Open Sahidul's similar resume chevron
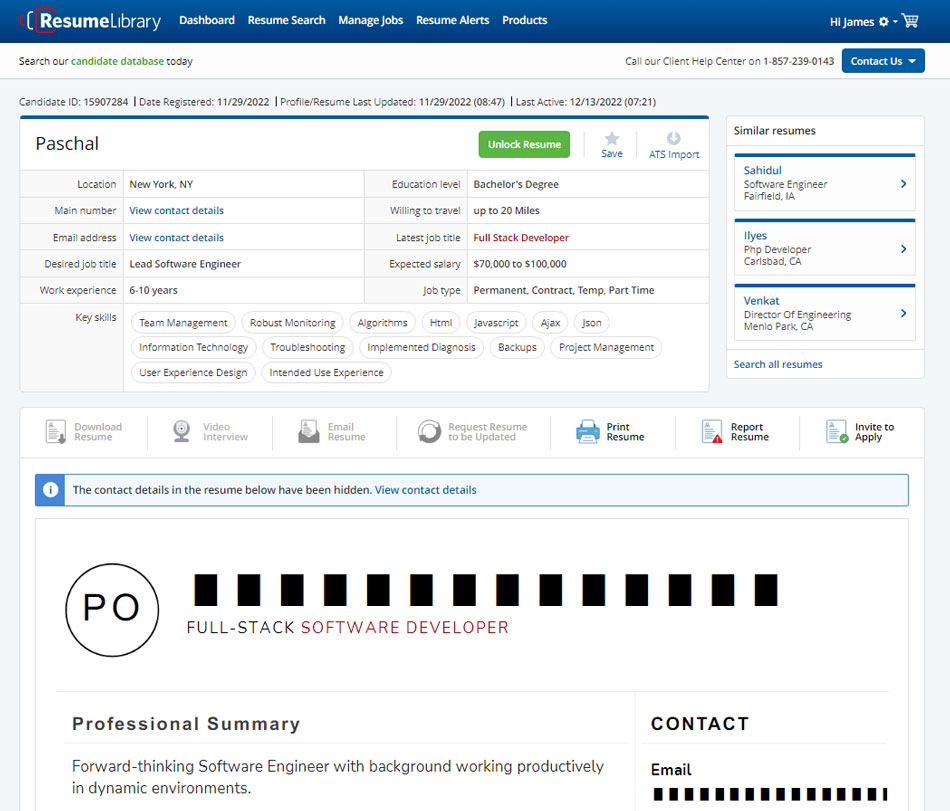Screen dimensions: 950x811 click(x=903, y=184)
